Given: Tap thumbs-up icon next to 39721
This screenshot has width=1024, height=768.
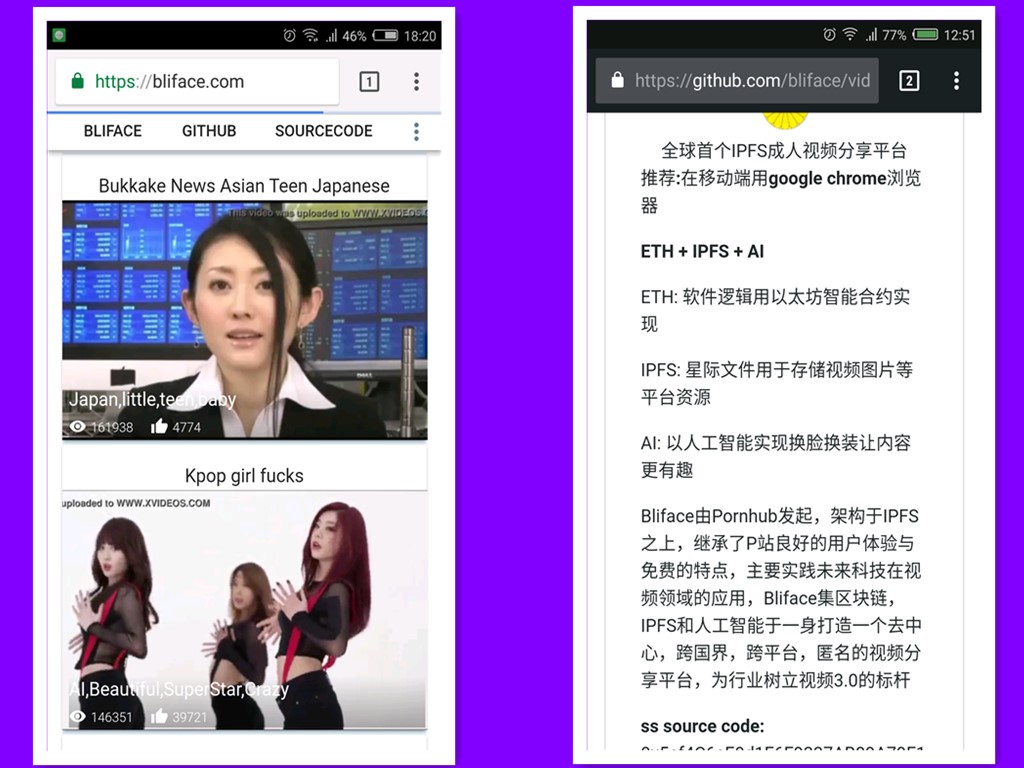Looking at the screenshot, I should coord(159,717).
